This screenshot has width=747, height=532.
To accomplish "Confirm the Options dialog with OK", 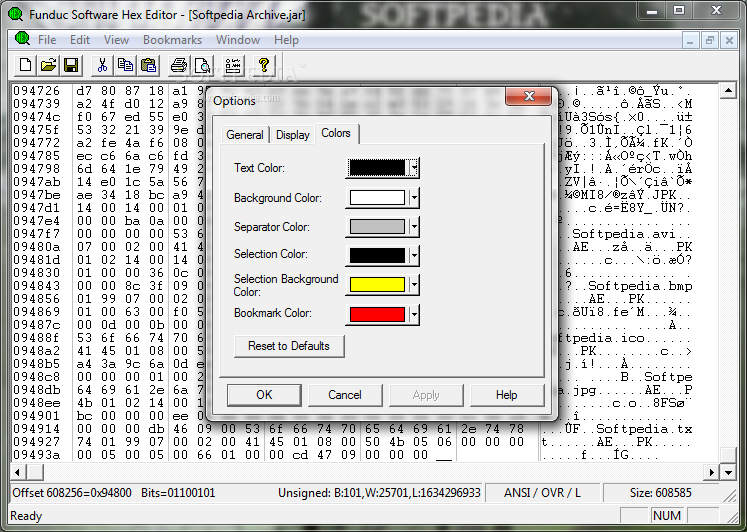I will pos(264,395).
